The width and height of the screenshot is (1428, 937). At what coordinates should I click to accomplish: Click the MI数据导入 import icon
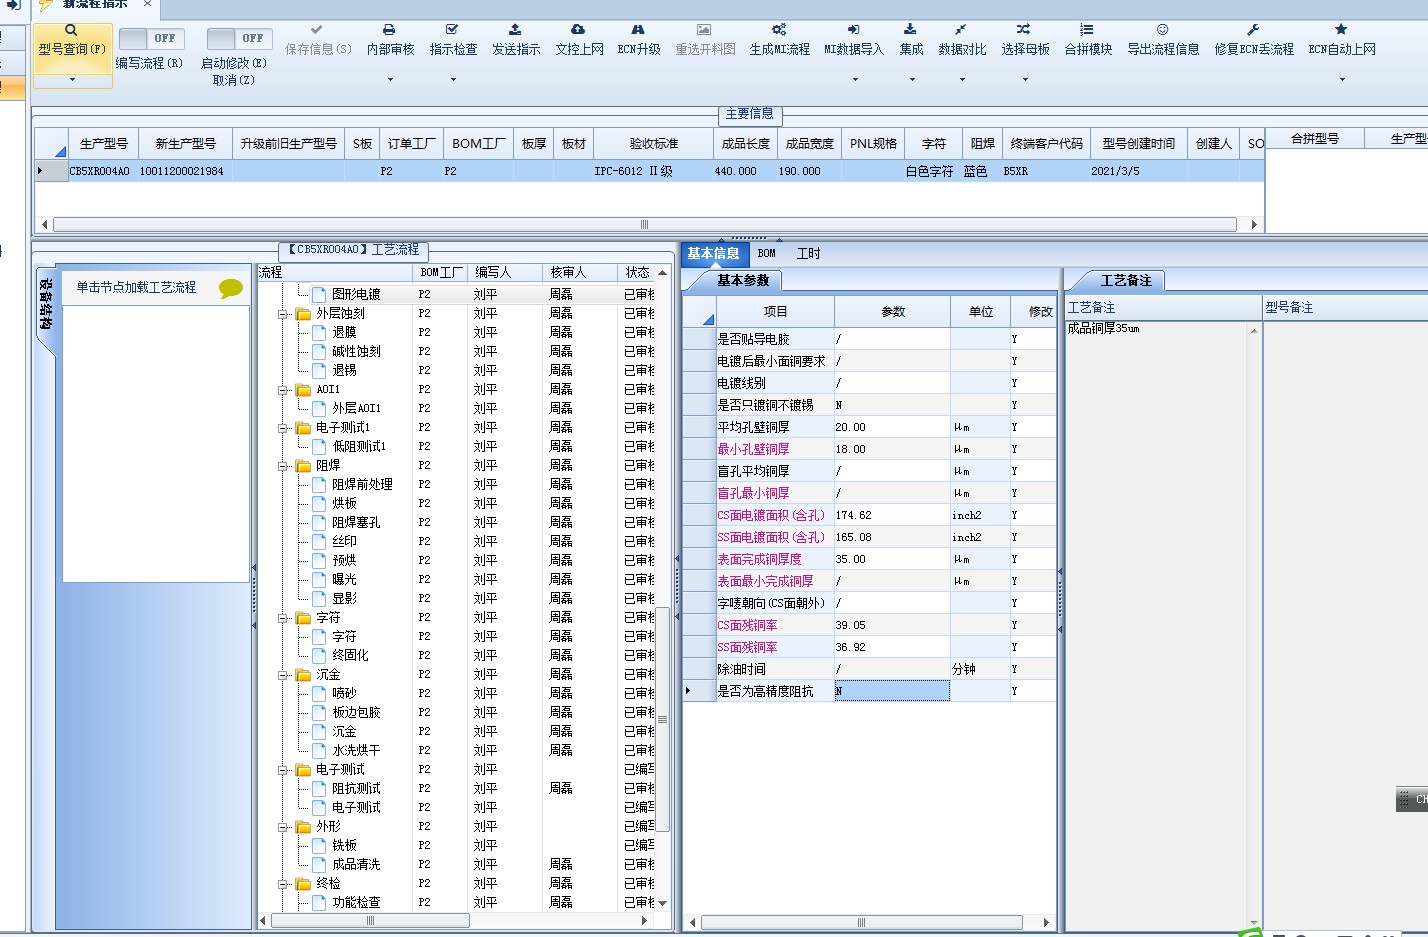pos(853,30)
